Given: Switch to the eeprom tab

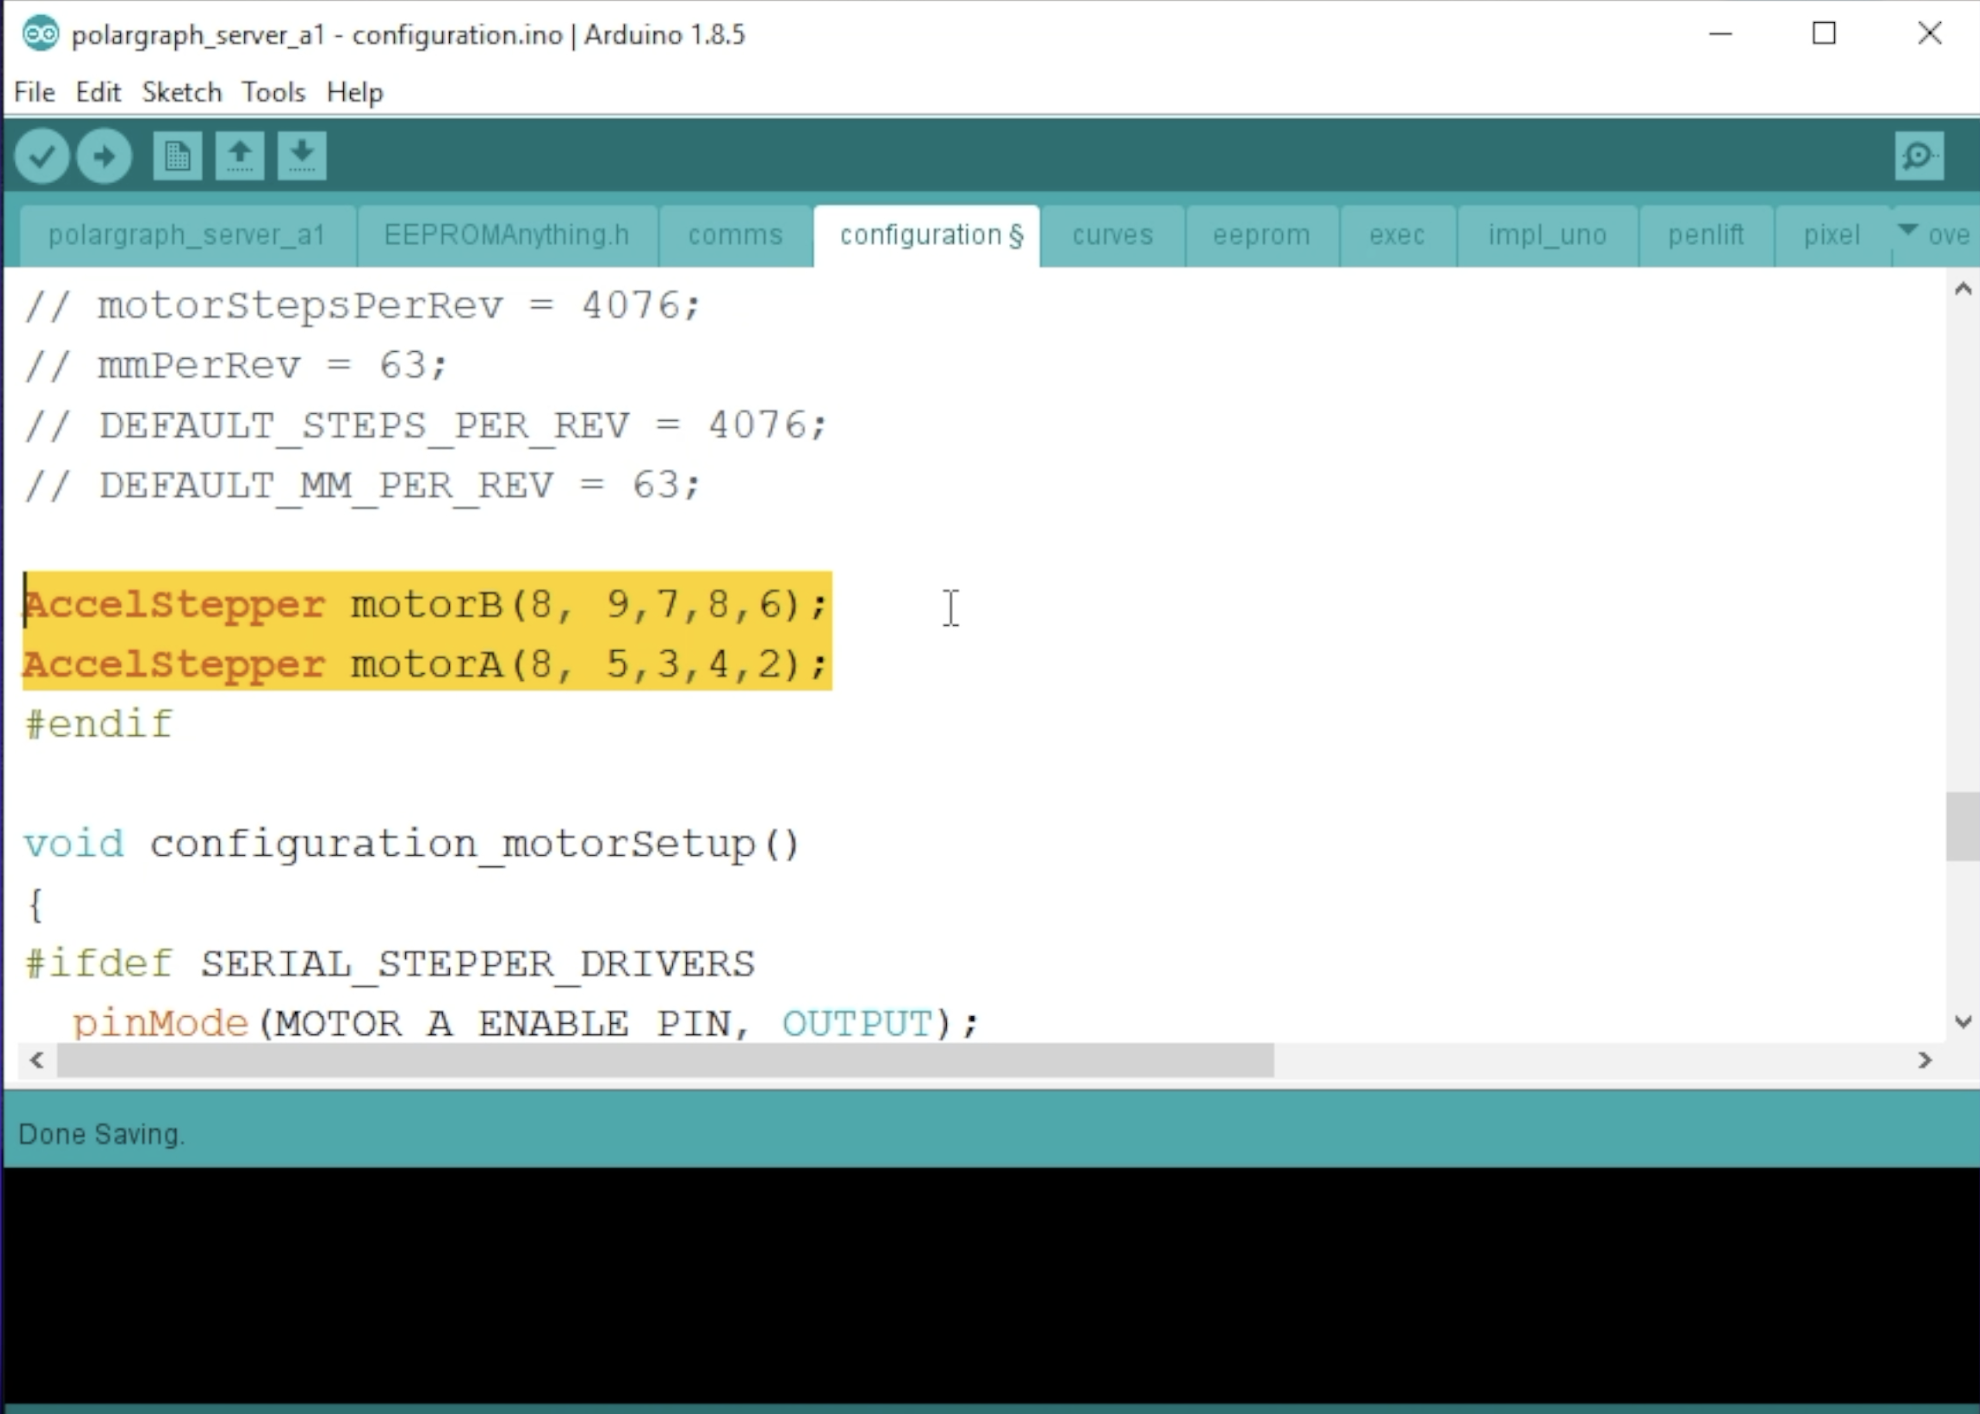Looking at the screenshot, I should pyautogui.click(x=1261, y=235).
